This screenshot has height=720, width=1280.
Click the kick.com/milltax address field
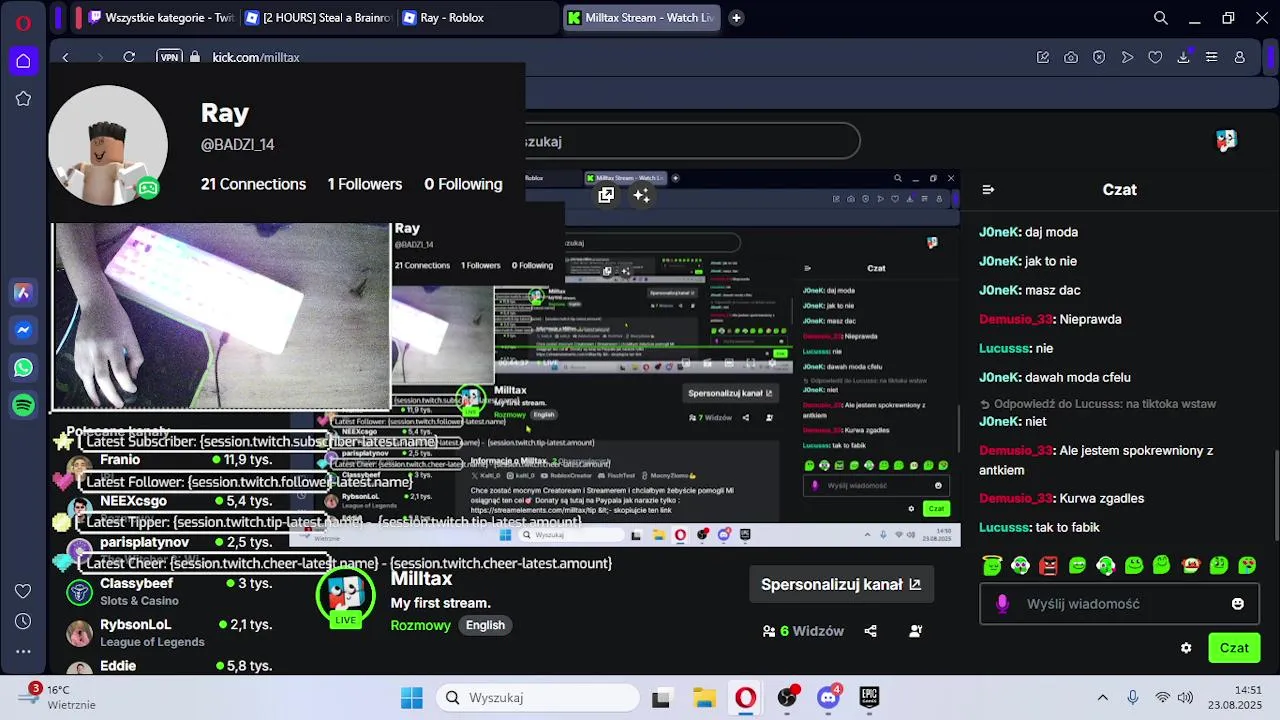[256, 57]
